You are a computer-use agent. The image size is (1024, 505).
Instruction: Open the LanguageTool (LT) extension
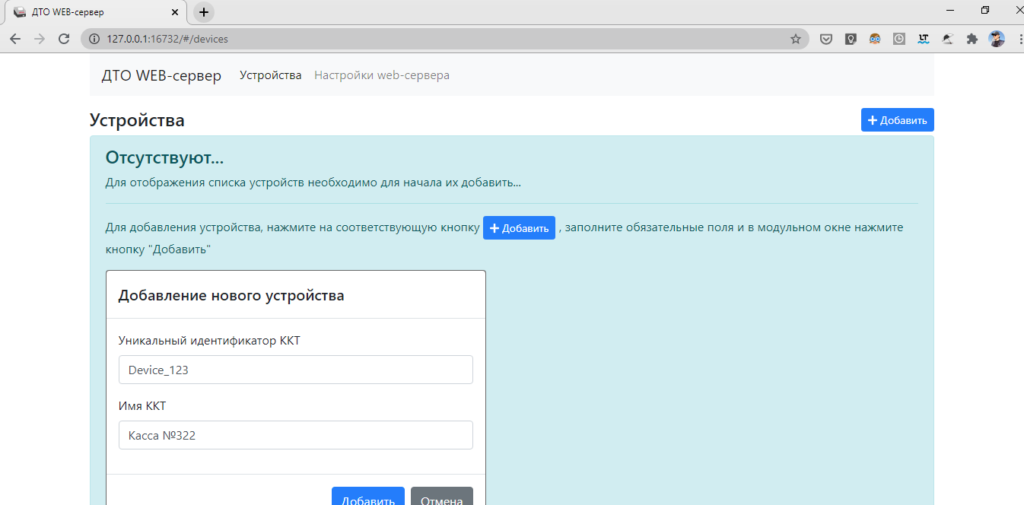(x=923, y=39)
